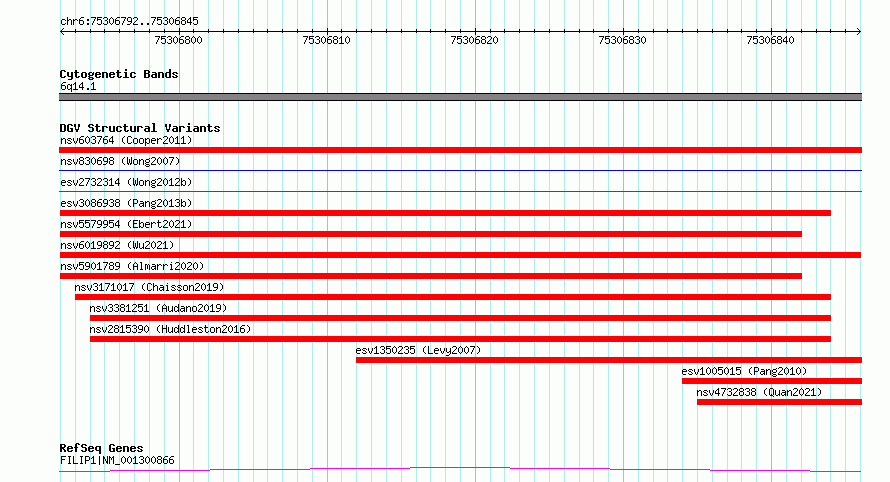Click the left arrow of the ruler

click(62, 31)
